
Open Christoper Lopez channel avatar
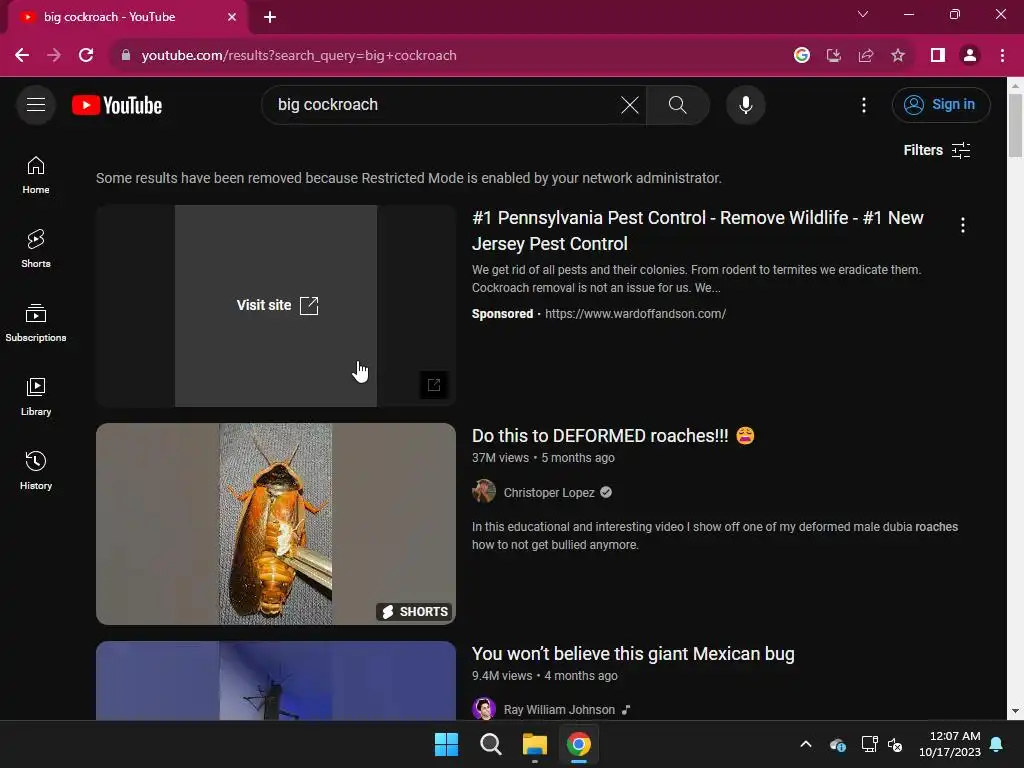coord(484,492)
